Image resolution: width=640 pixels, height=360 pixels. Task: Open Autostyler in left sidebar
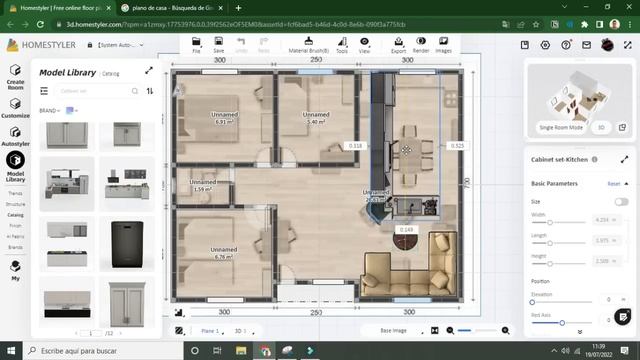pyautogui.click(x=16, y=136)
